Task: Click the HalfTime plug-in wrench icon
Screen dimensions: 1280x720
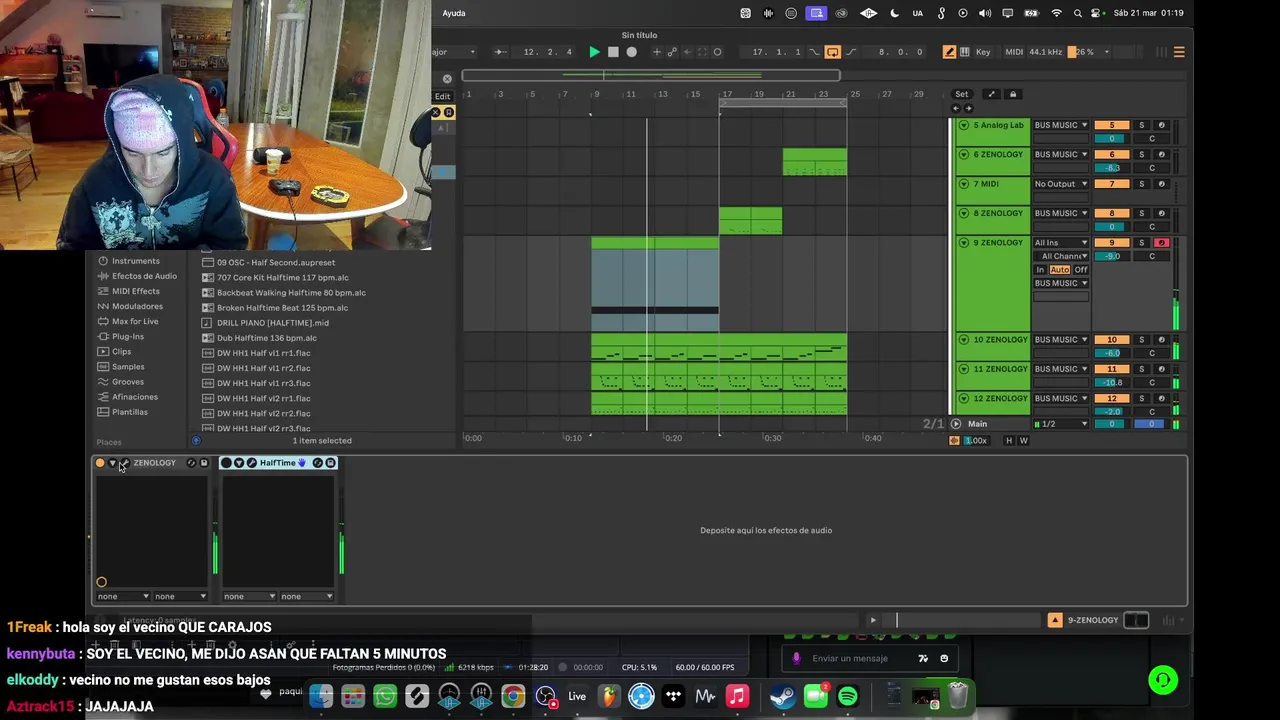Action: [251, 463]
